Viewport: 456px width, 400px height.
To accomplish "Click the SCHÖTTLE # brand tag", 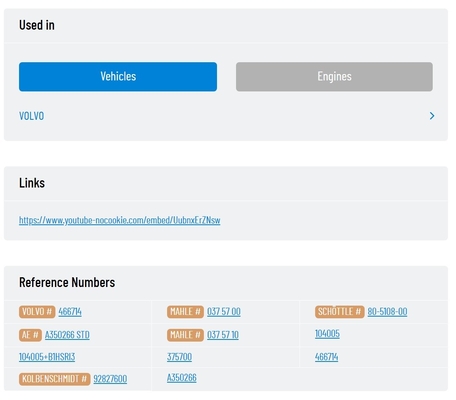I will click(x=339, y=312).
